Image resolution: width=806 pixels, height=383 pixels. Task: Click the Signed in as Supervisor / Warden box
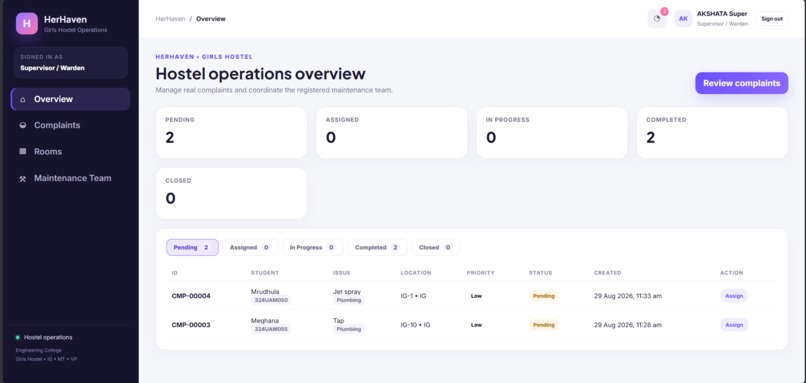tap(70, 63)
